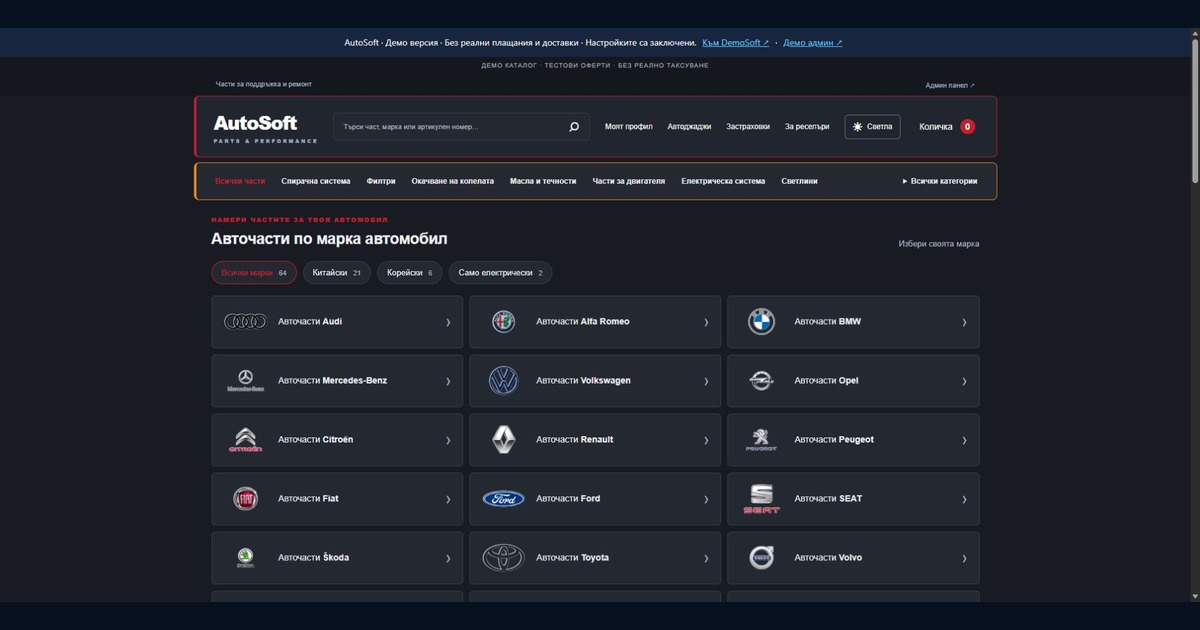
Task: Open Електрическа система category
Action: pyautogui.click(x=723, y=181)
